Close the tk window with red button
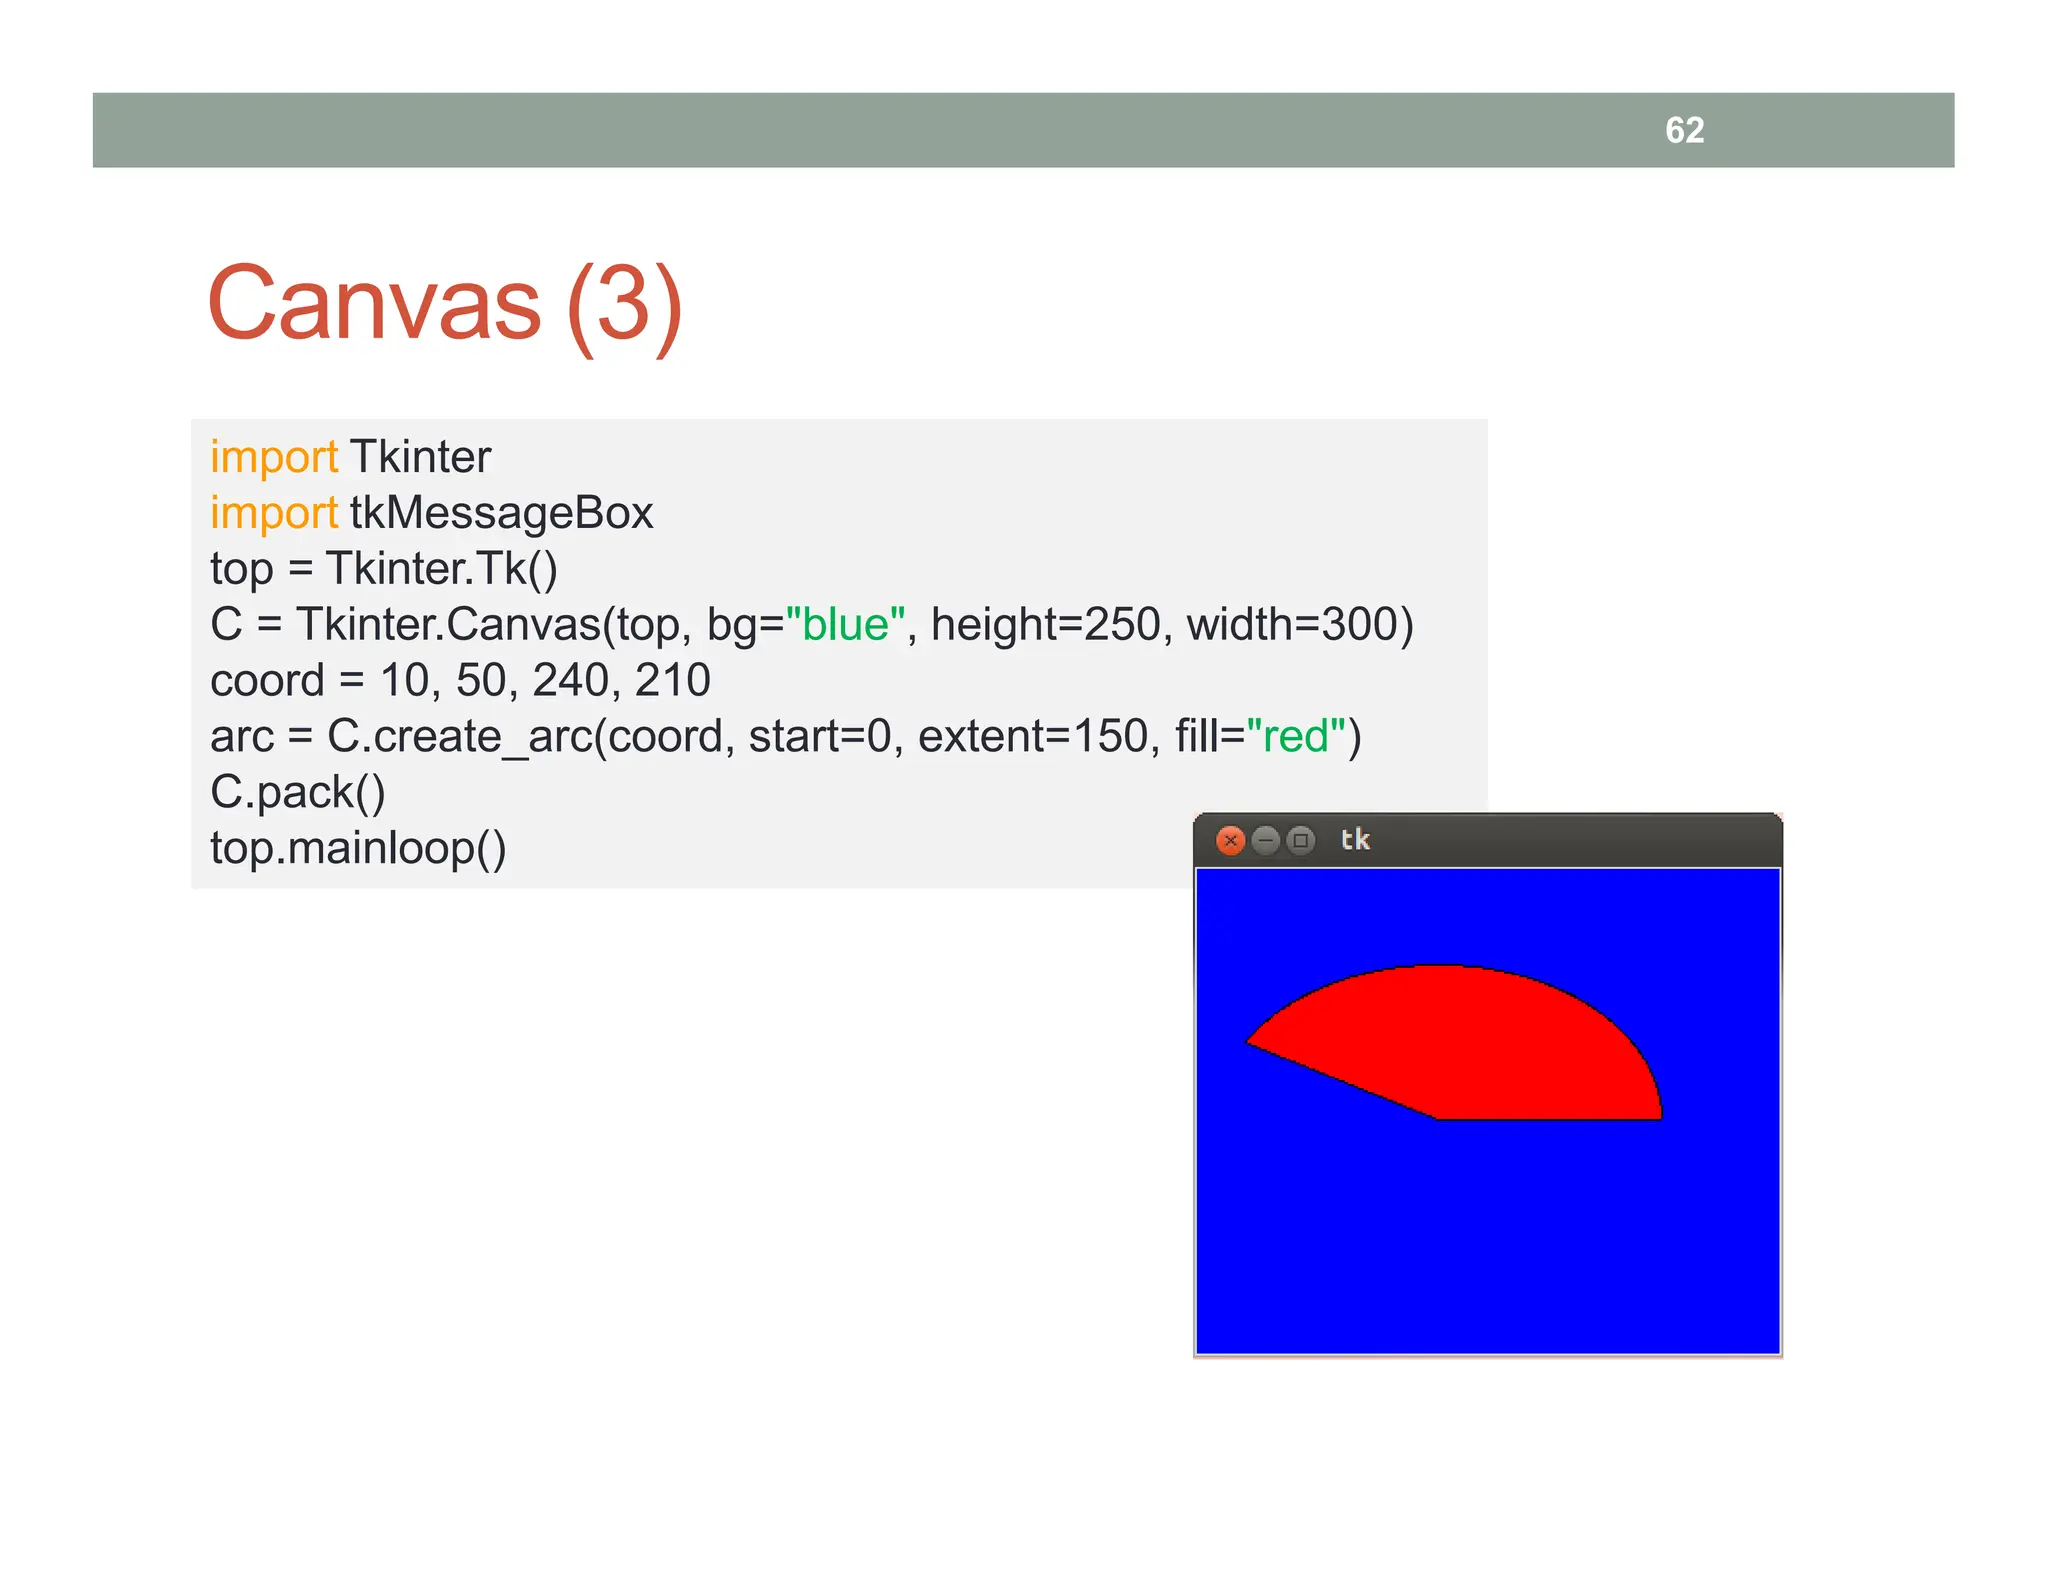Screen dimensions: 2048x1582 click(1230, 840)
